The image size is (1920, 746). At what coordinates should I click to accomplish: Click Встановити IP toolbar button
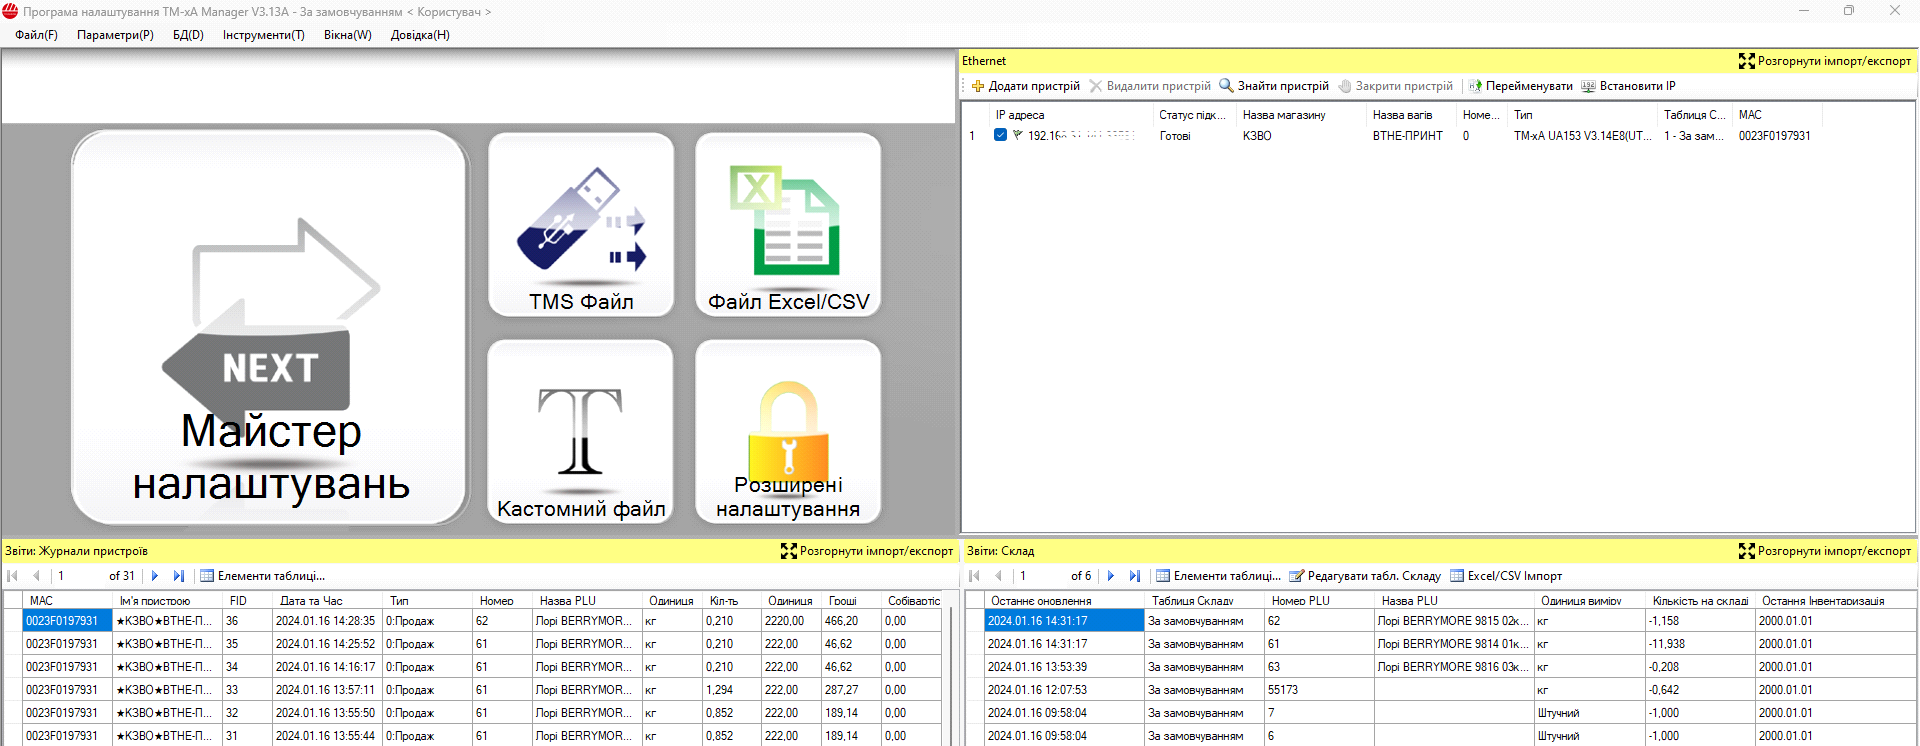point(1628,86)
